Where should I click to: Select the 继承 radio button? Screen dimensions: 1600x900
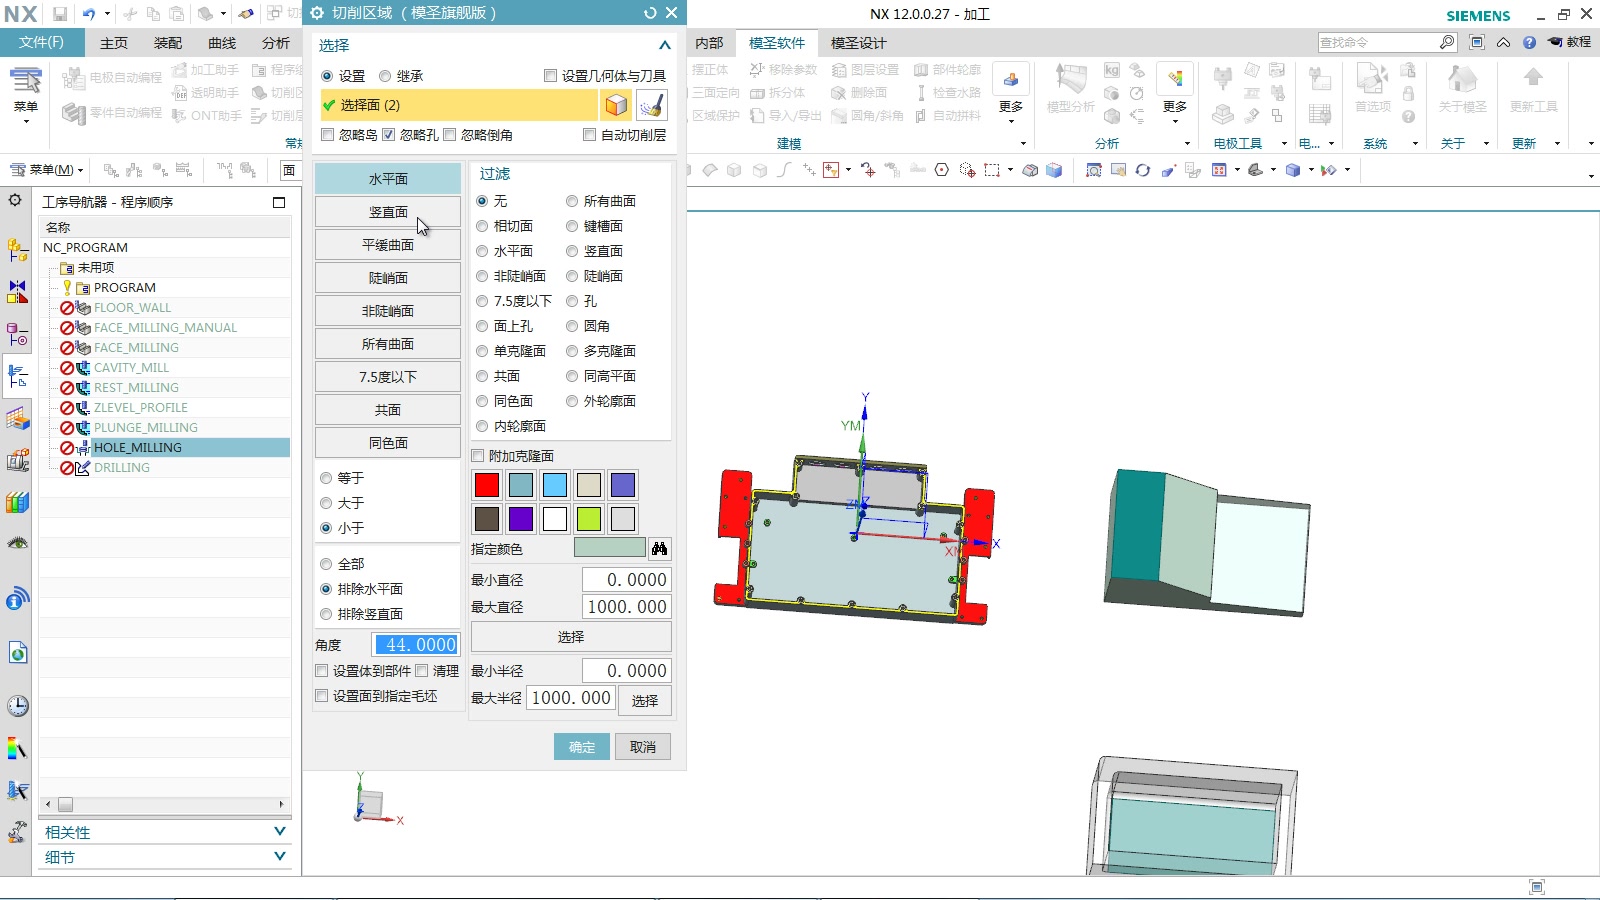(x=385, y=76)
